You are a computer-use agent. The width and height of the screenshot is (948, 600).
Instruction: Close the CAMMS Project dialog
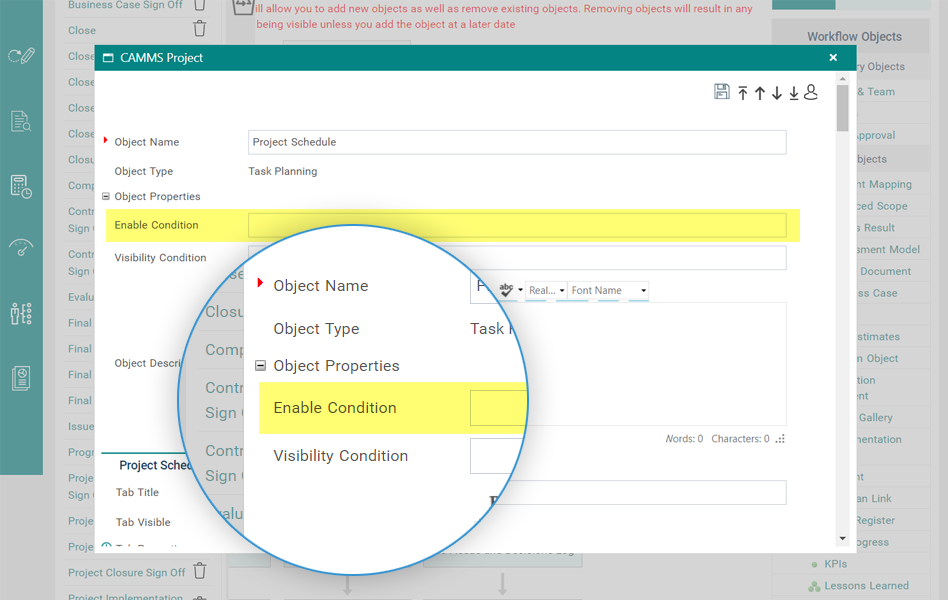[x=833, y=57]
